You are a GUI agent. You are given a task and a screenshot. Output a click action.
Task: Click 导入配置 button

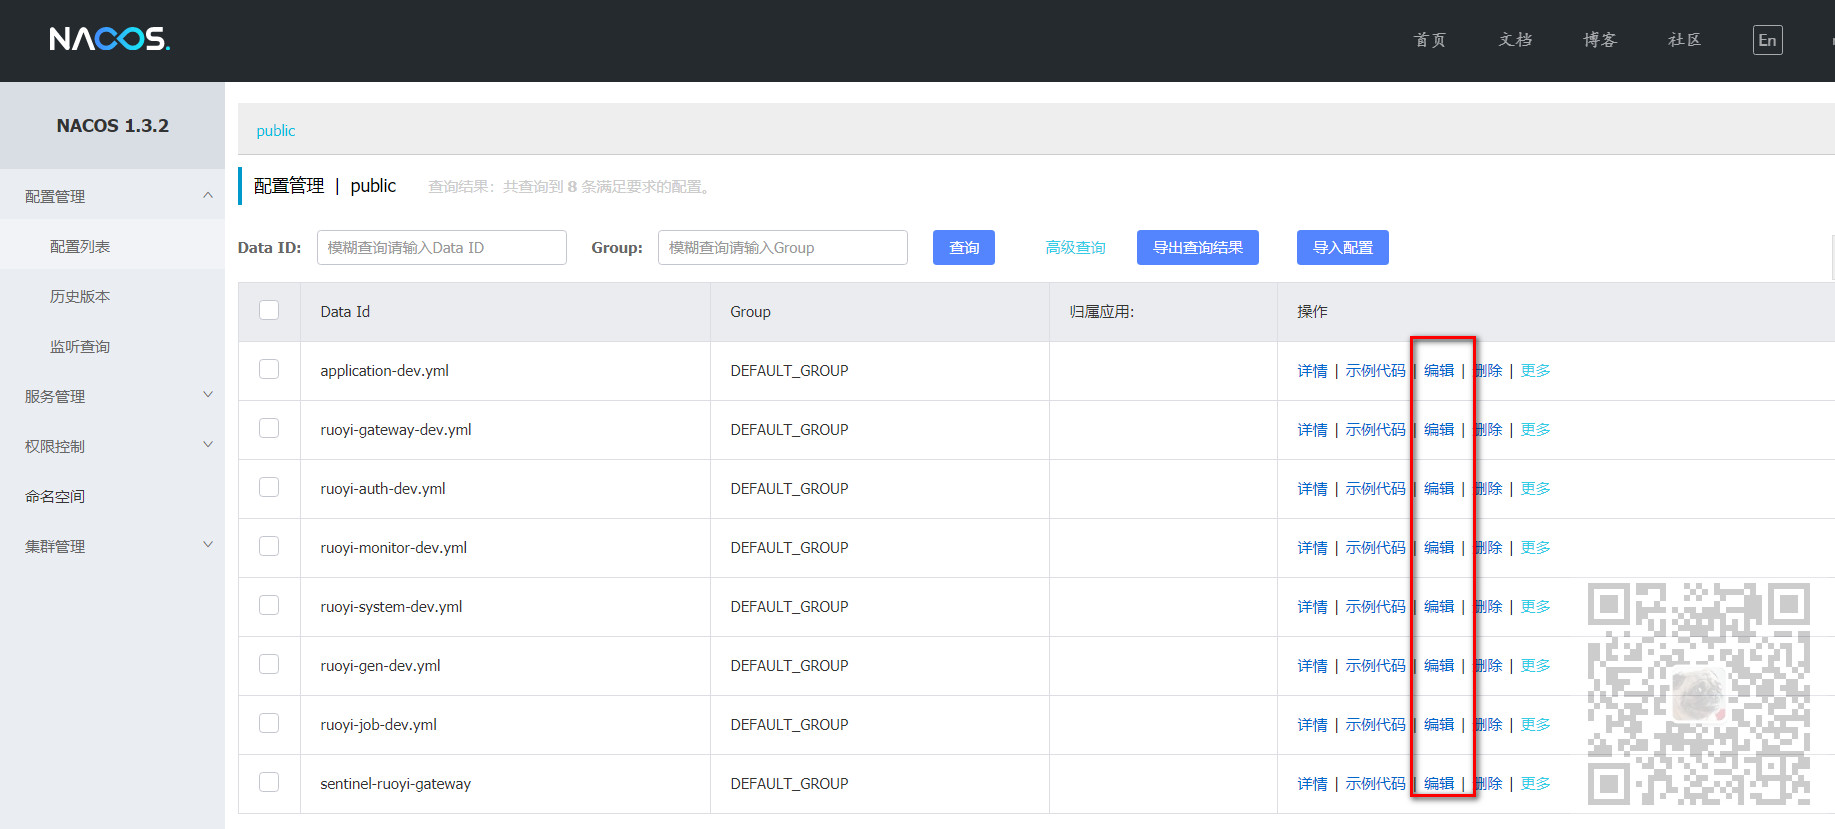(1343, 248)
